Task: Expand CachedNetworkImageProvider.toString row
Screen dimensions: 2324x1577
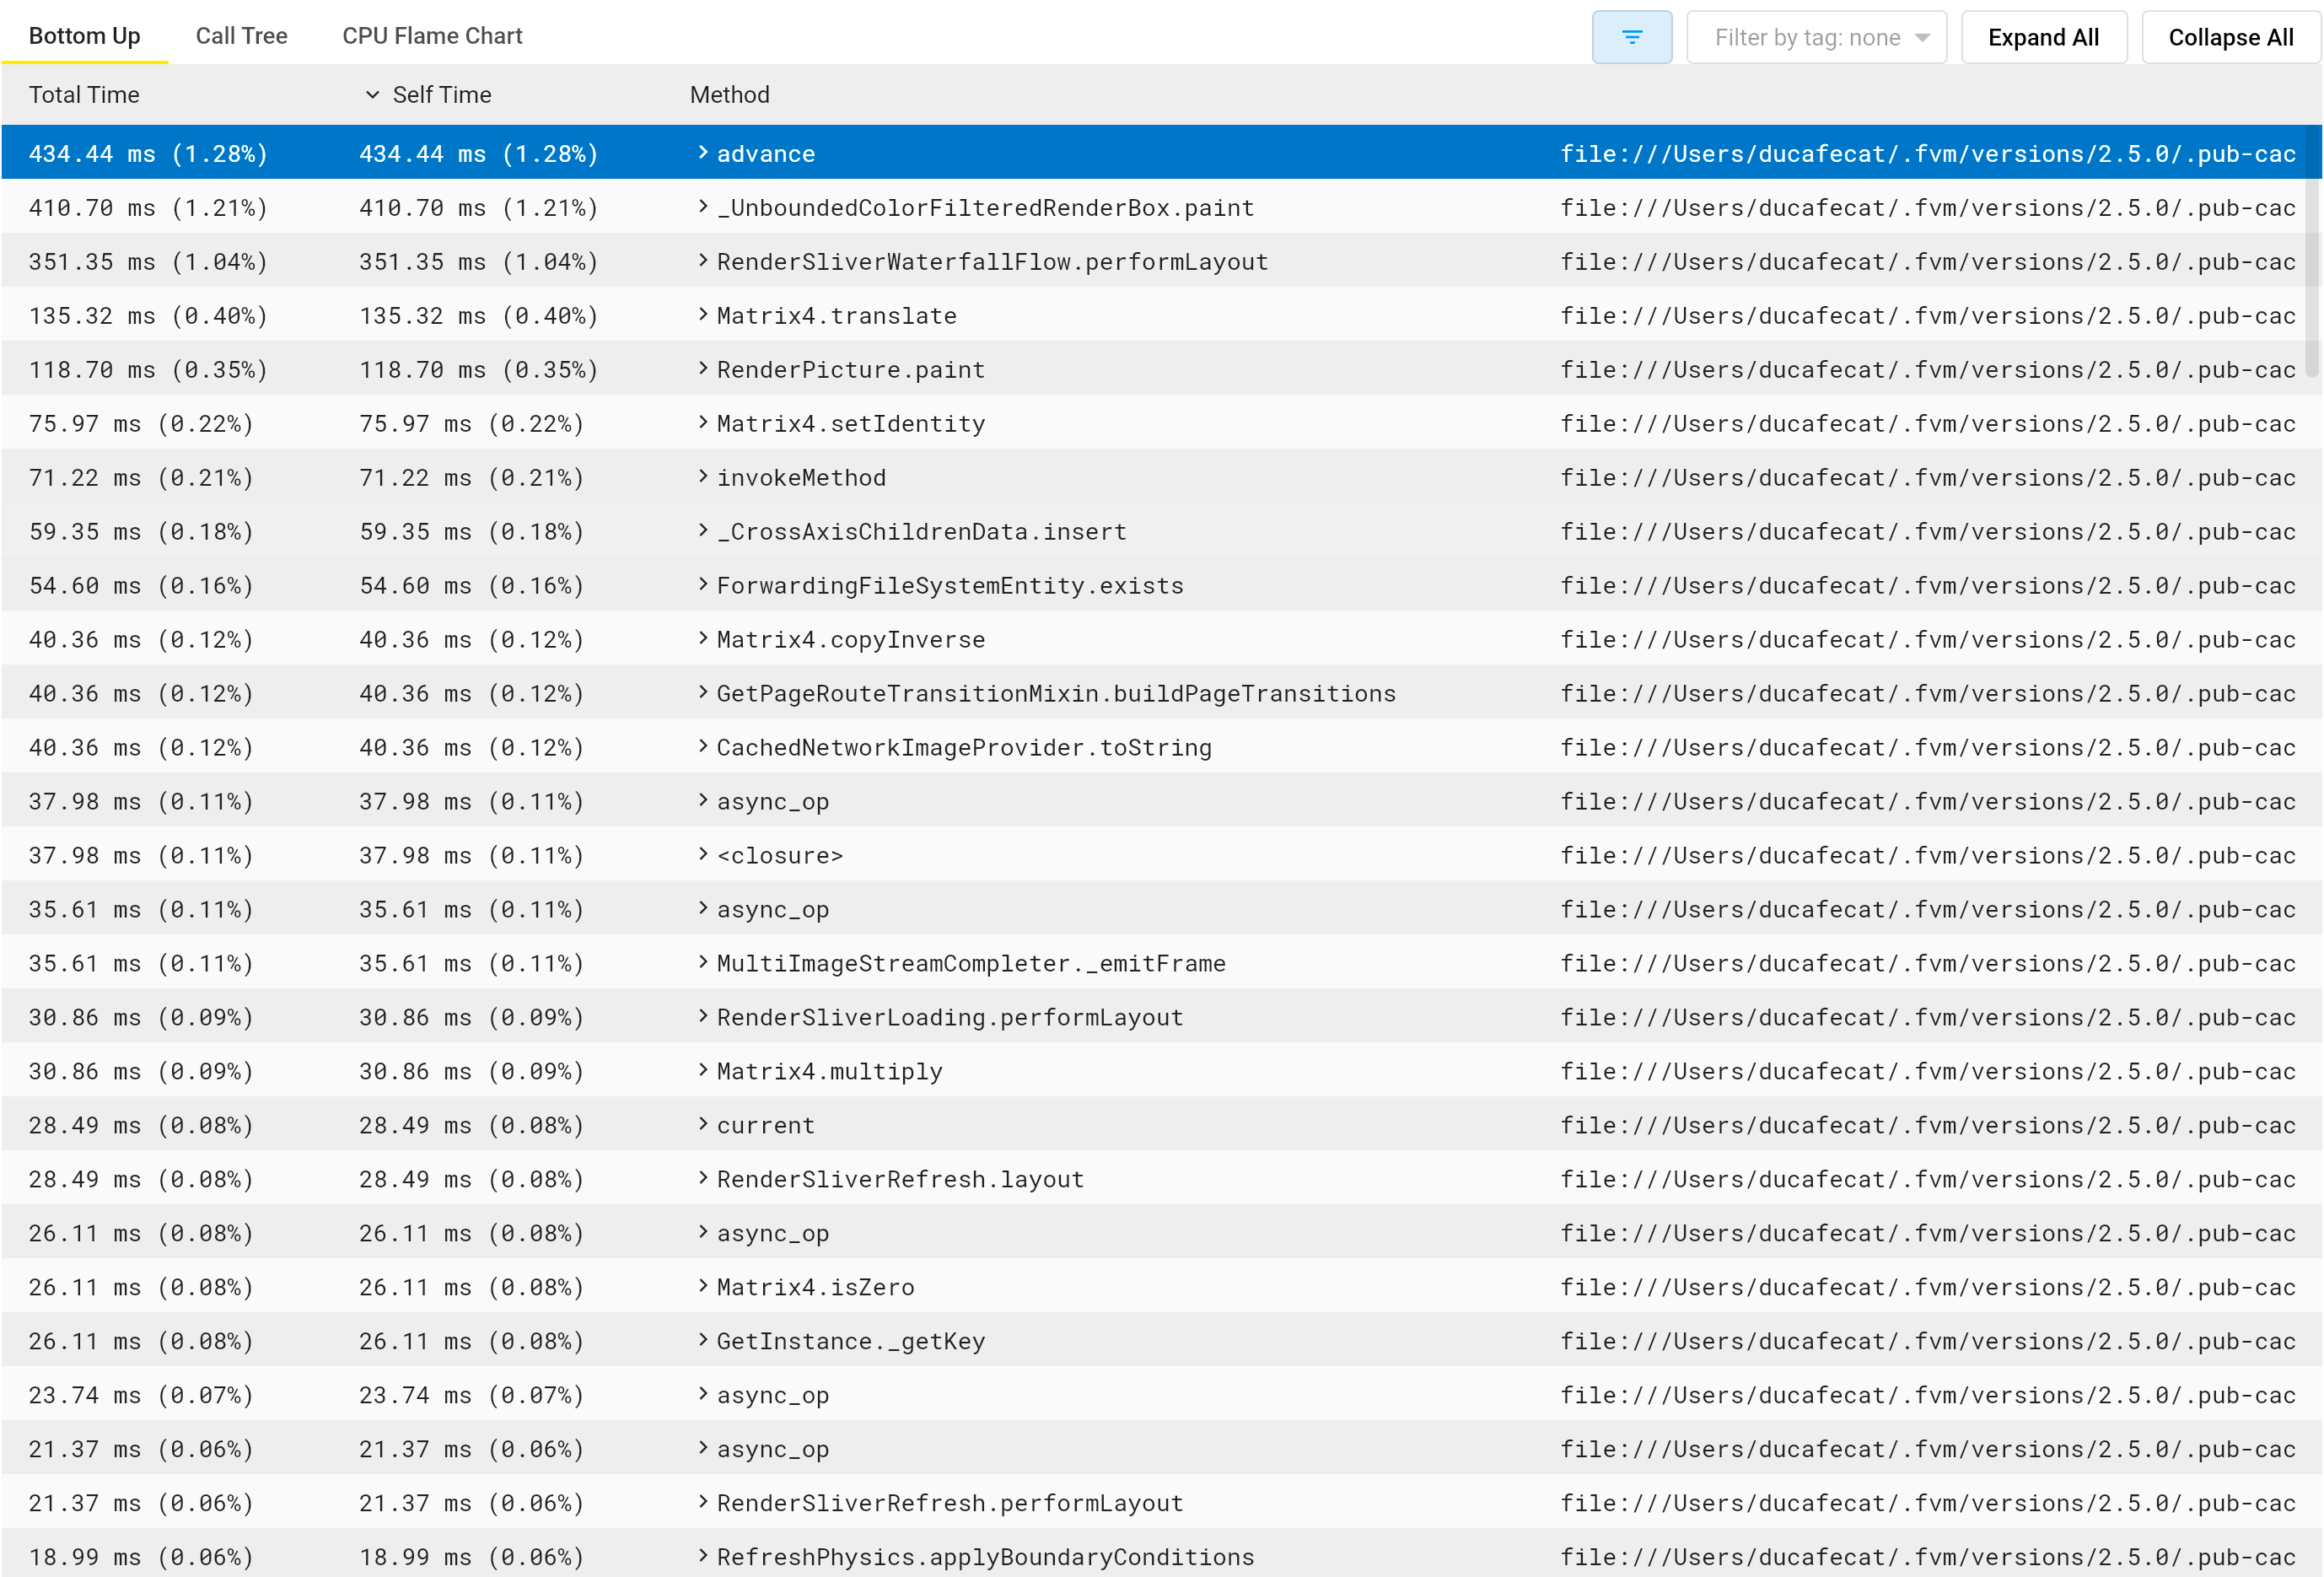Action: coord(703,746)
